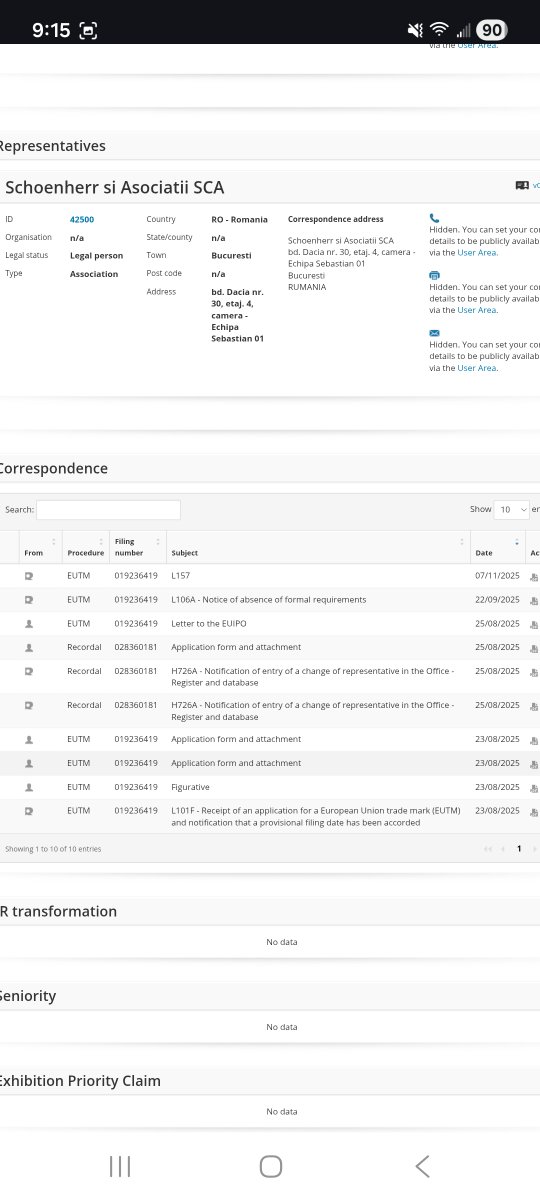540x1200 pixels.
Task: Click the action icon of the L1S7 row
Action: tap(534, 577)
